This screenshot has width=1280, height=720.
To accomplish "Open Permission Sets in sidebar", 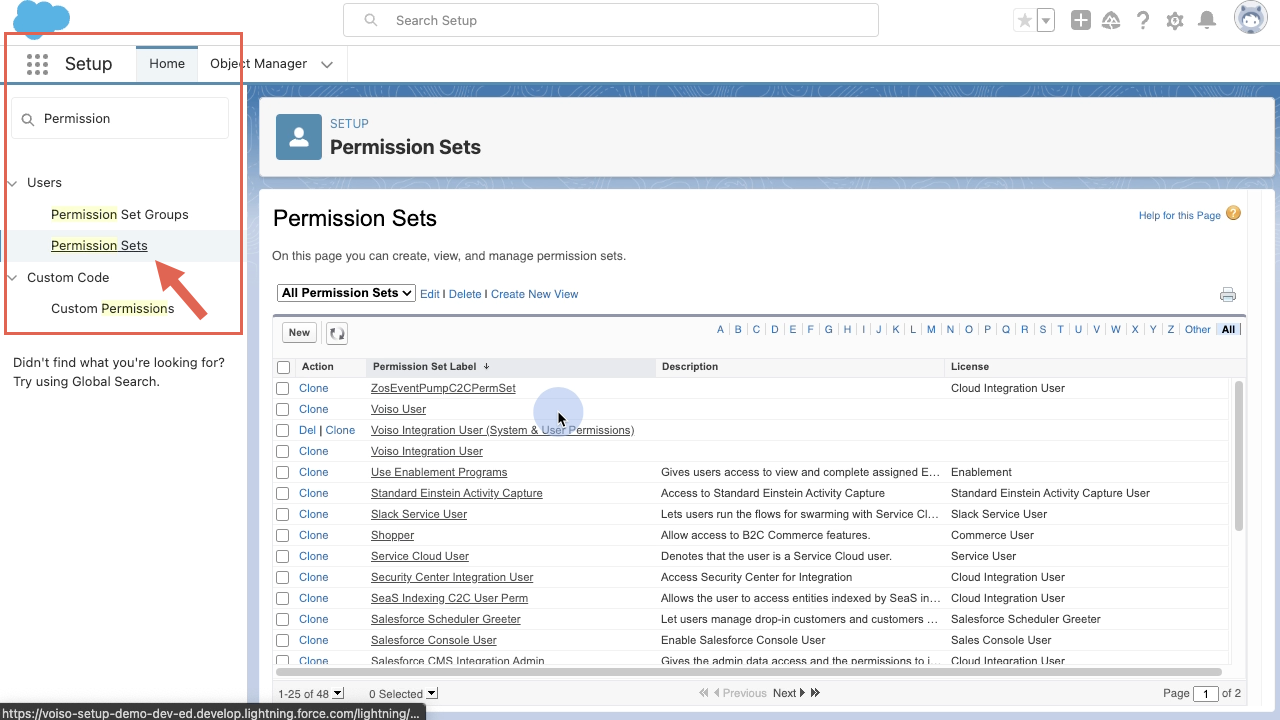I will pos(99,246).
